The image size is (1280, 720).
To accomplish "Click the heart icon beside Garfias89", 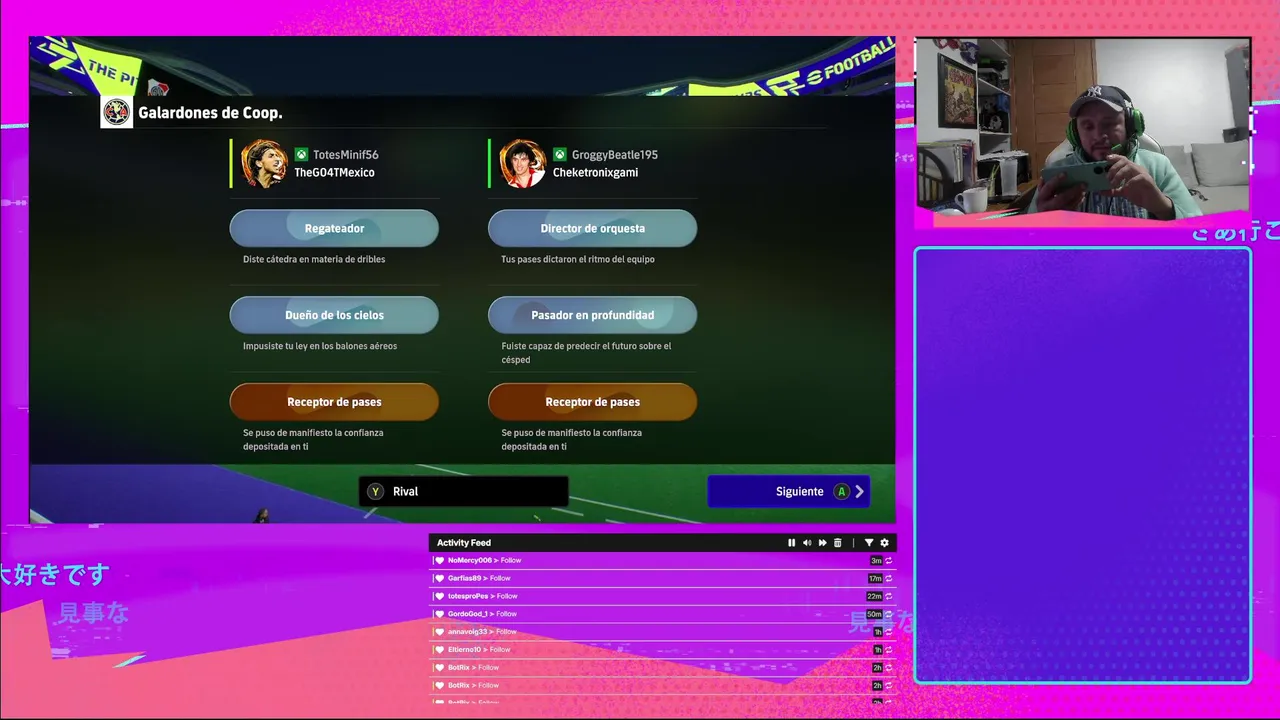I will (x=439, y=579).
